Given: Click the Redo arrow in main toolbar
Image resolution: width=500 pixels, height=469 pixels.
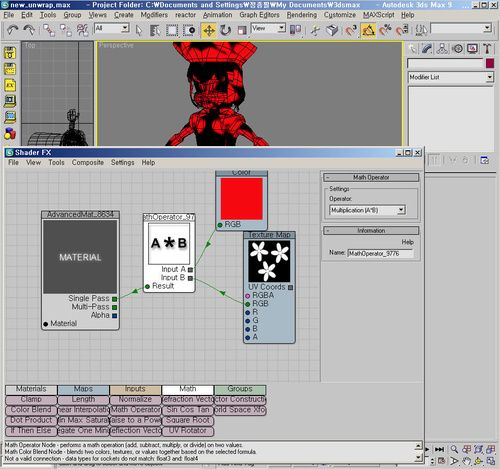Looking at the screenshot, I should (x=29, y=30).
